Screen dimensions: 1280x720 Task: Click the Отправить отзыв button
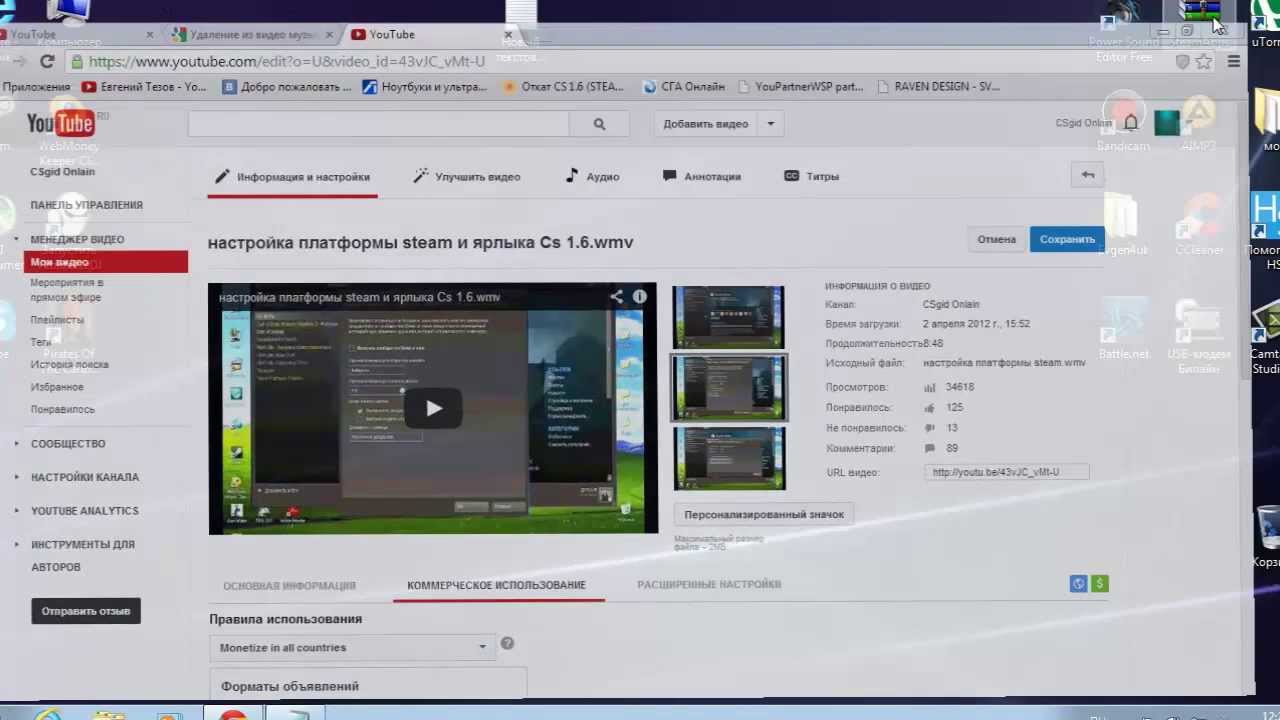[x=86, y=611]
